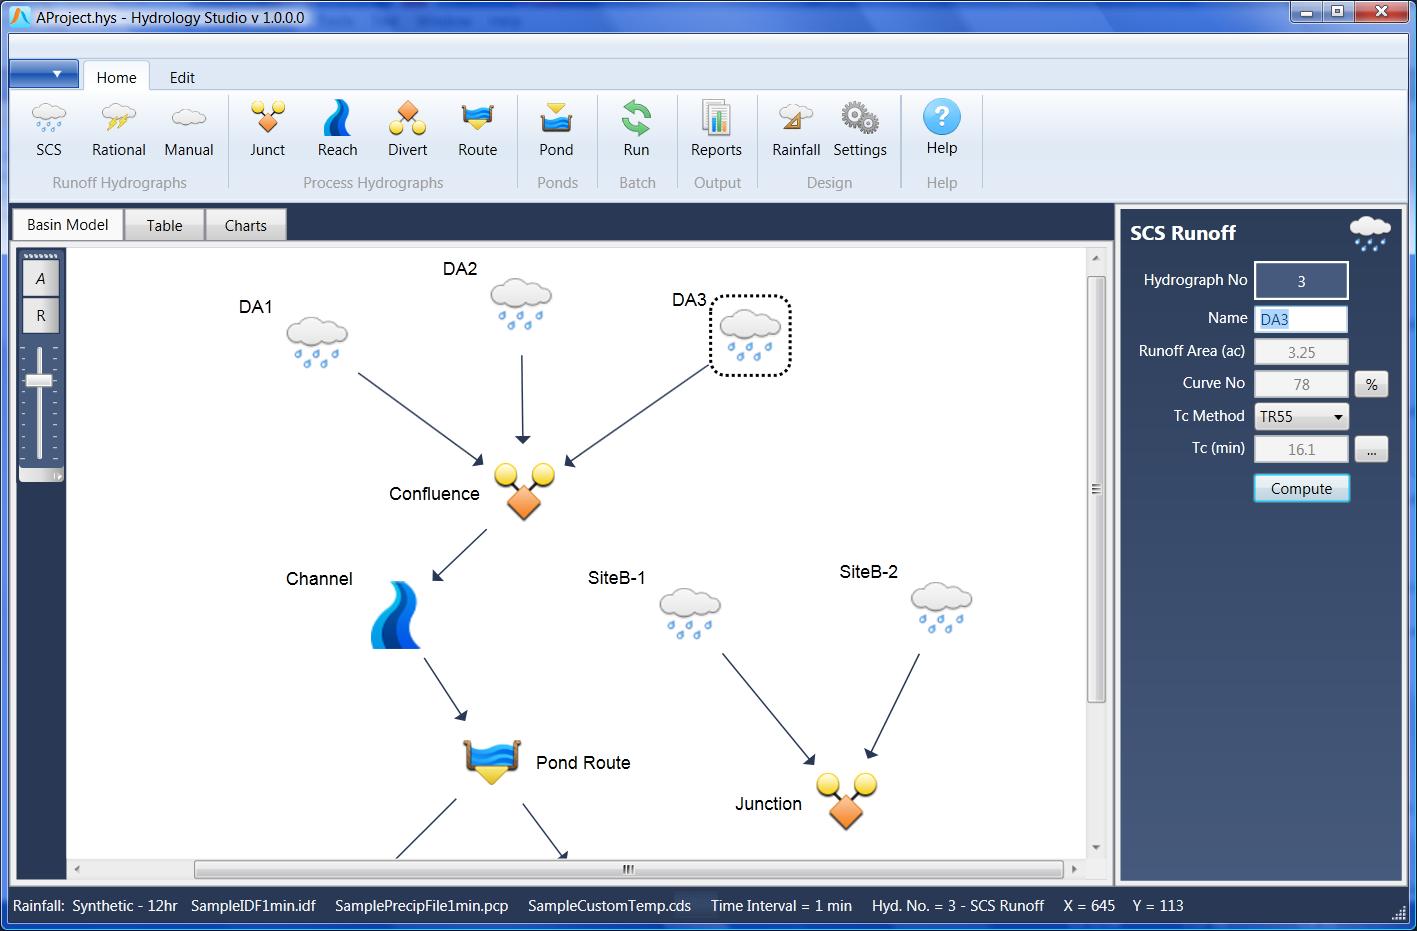
Task: Open the Rainfall design tool
Action: coord(794,130)
